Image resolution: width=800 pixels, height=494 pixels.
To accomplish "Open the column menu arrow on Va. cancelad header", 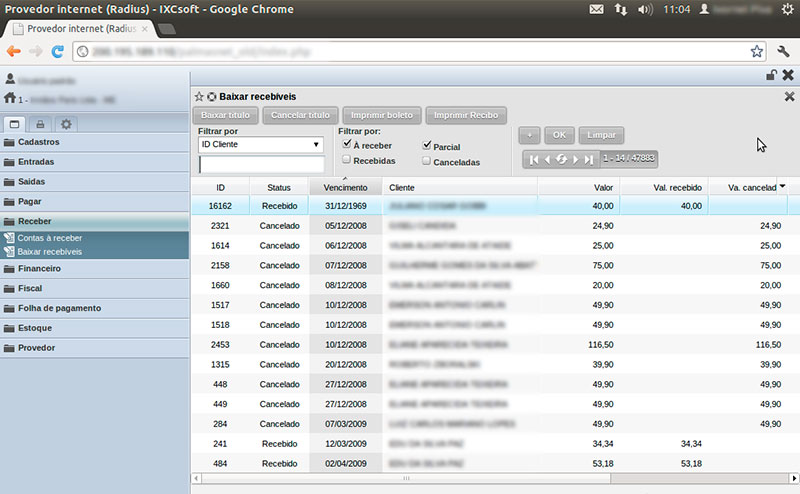I will click(x=782, y=187).
